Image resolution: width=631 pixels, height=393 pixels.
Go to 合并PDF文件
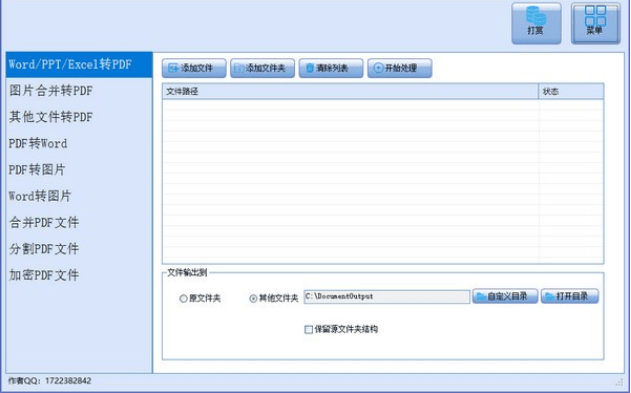pos(79,222)
